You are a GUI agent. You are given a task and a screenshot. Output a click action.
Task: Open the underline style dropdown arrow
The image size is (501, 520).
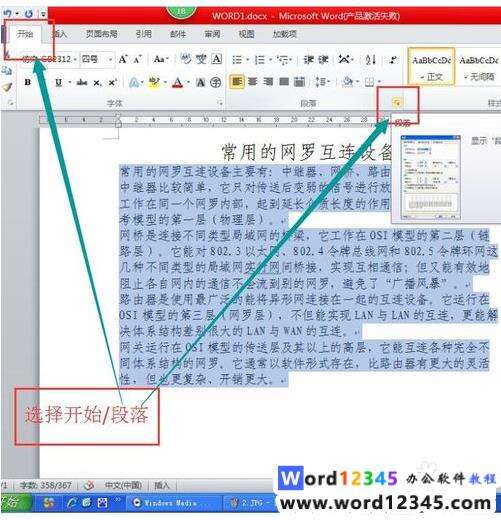pos(70,82)
